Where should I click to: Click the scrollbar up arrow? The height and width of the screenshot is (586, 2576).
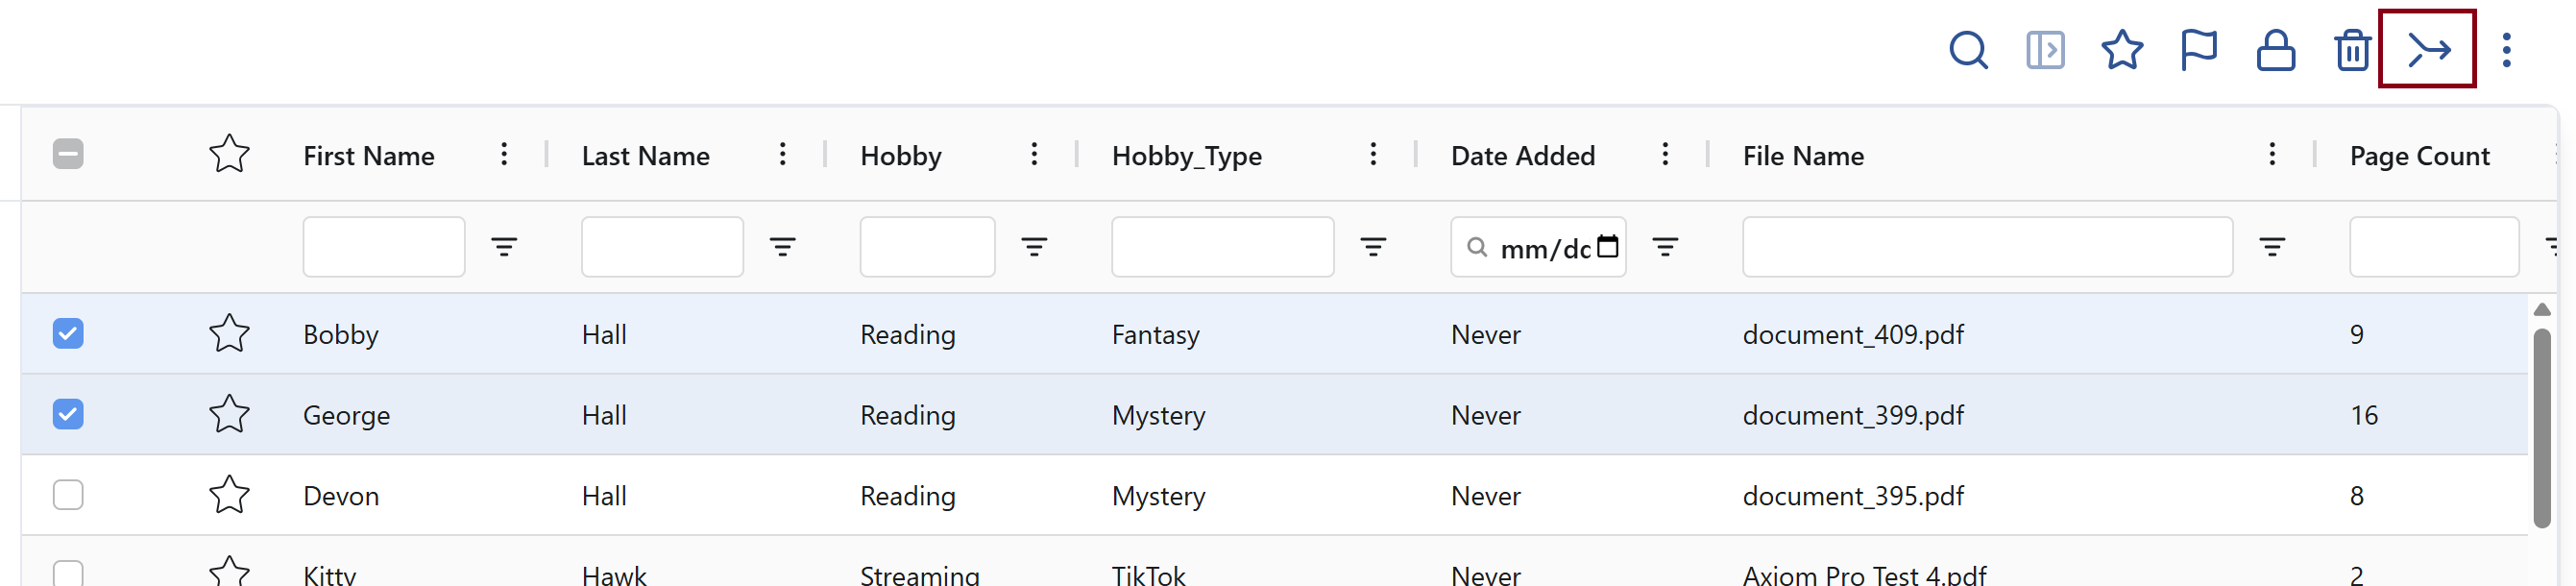tap(2542, 310)
